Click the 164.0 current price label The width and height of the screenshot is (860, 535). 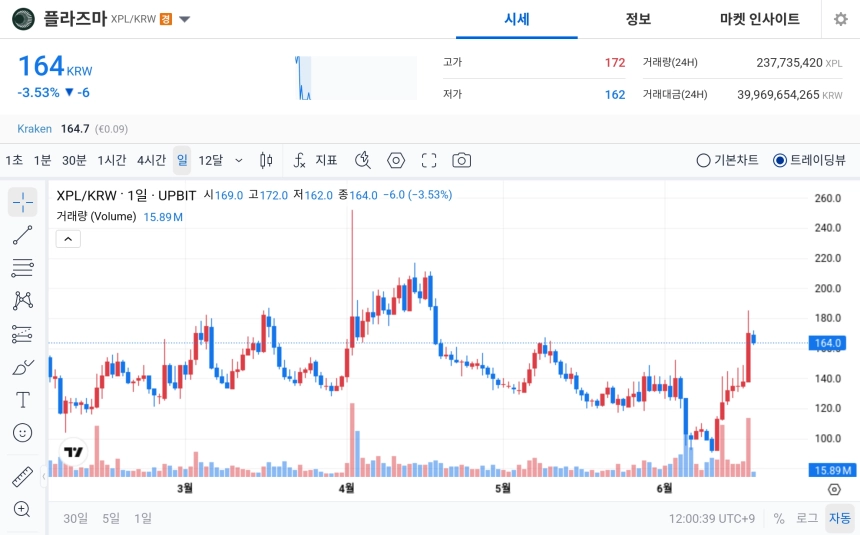(x=827, y=343)
